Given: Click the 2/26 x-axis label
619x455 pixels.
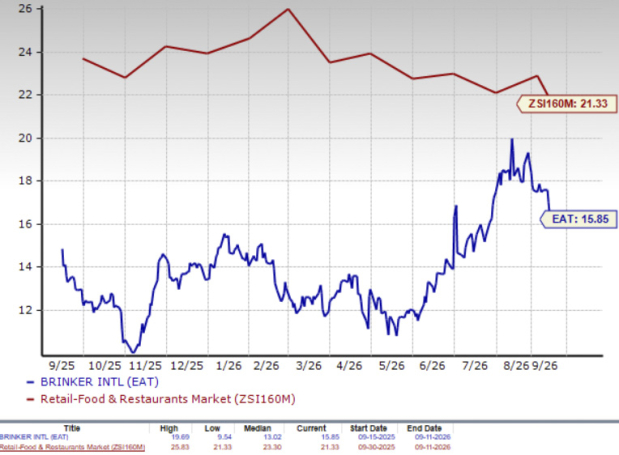Looking at the screenshot, I should pyautogui.click(x=266, y=366).
